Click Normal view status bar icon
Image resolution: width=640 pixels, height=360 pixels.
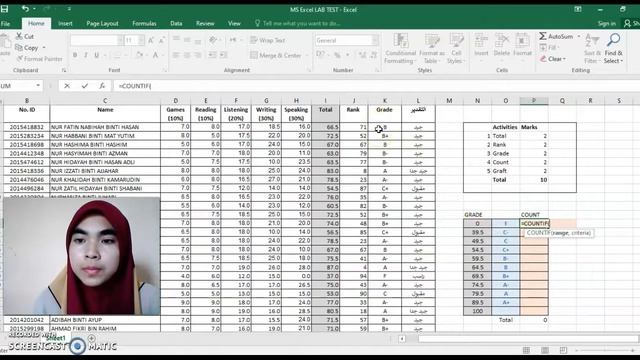coord(527,350)
